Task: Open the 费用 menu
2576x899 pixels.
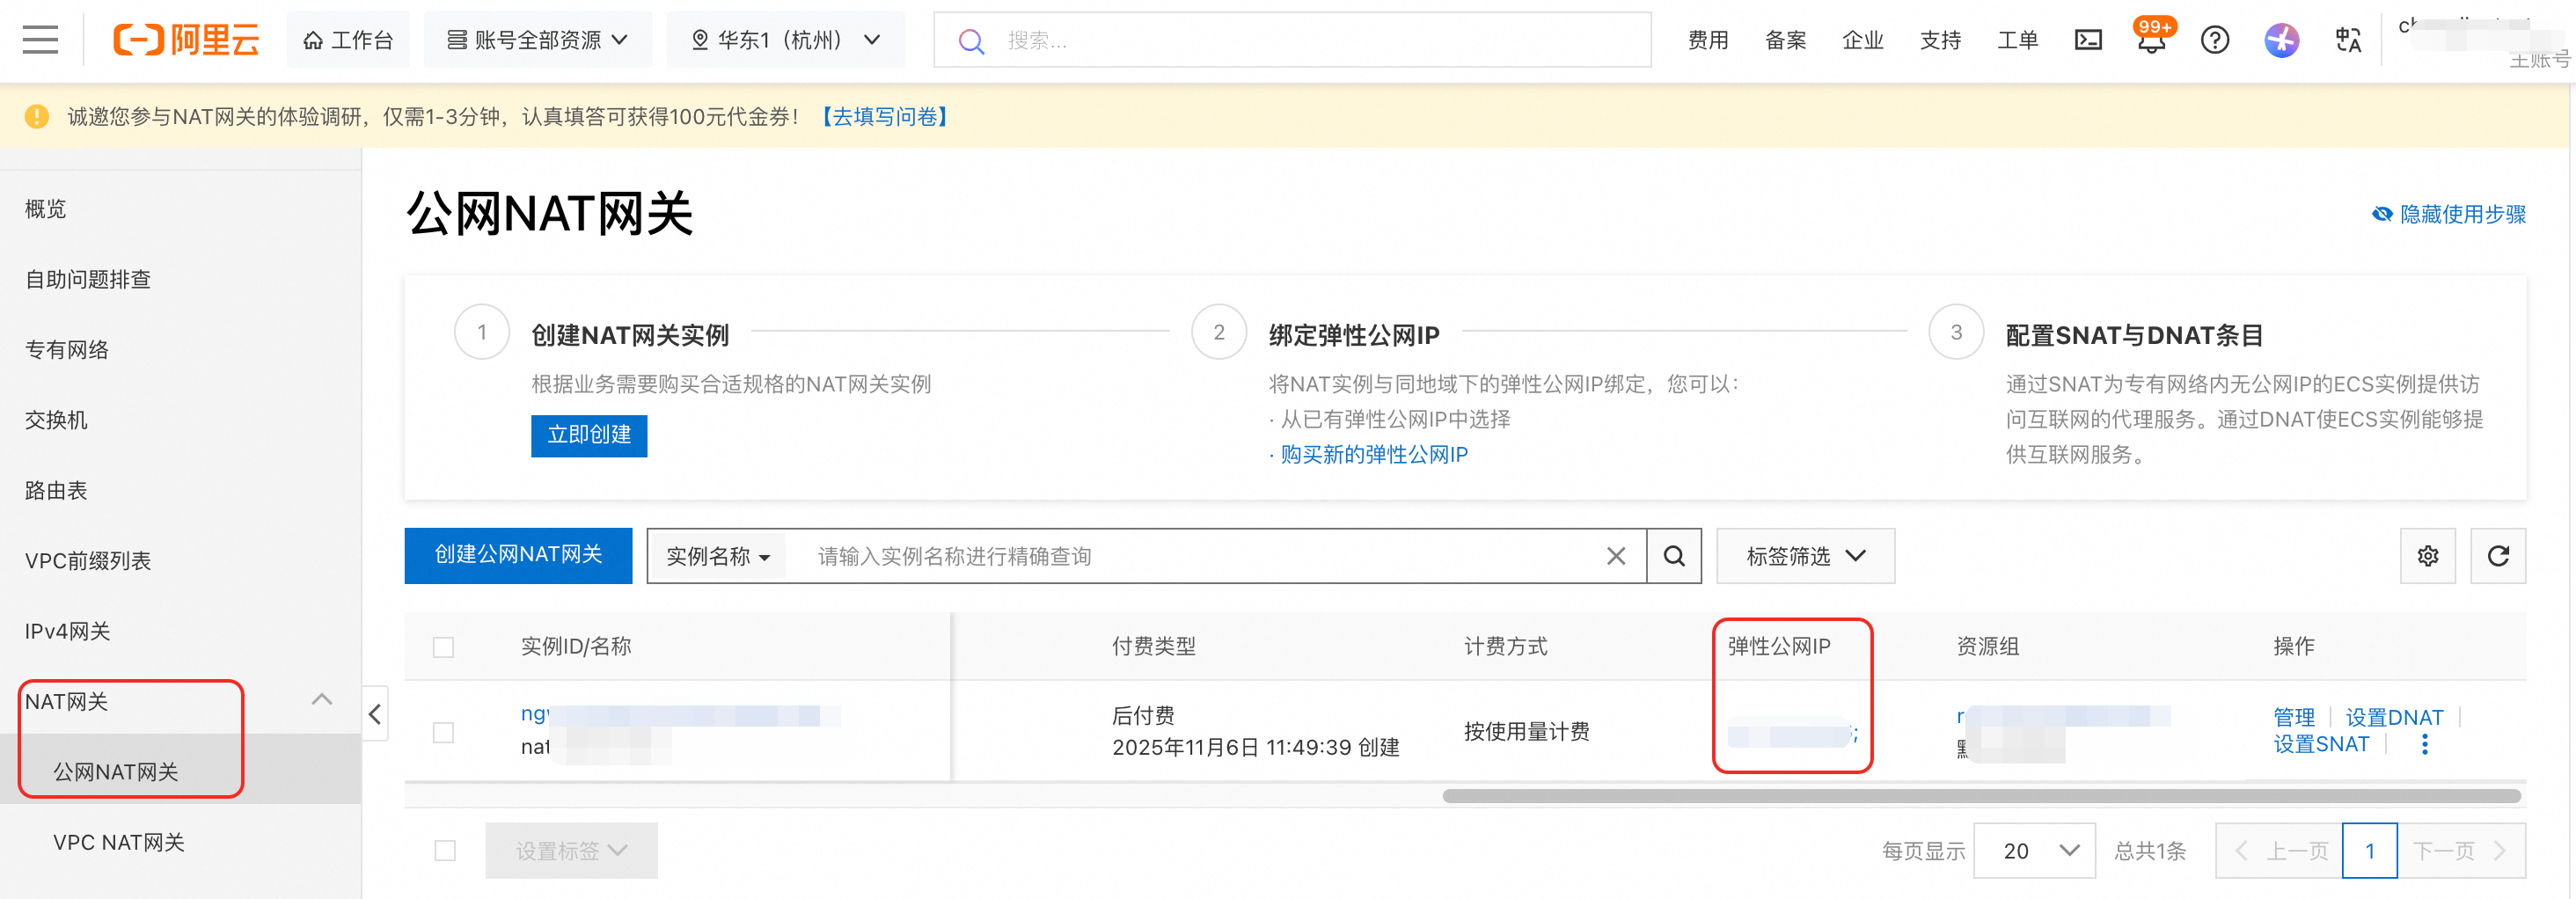Action: click(x=1708, y=40)
